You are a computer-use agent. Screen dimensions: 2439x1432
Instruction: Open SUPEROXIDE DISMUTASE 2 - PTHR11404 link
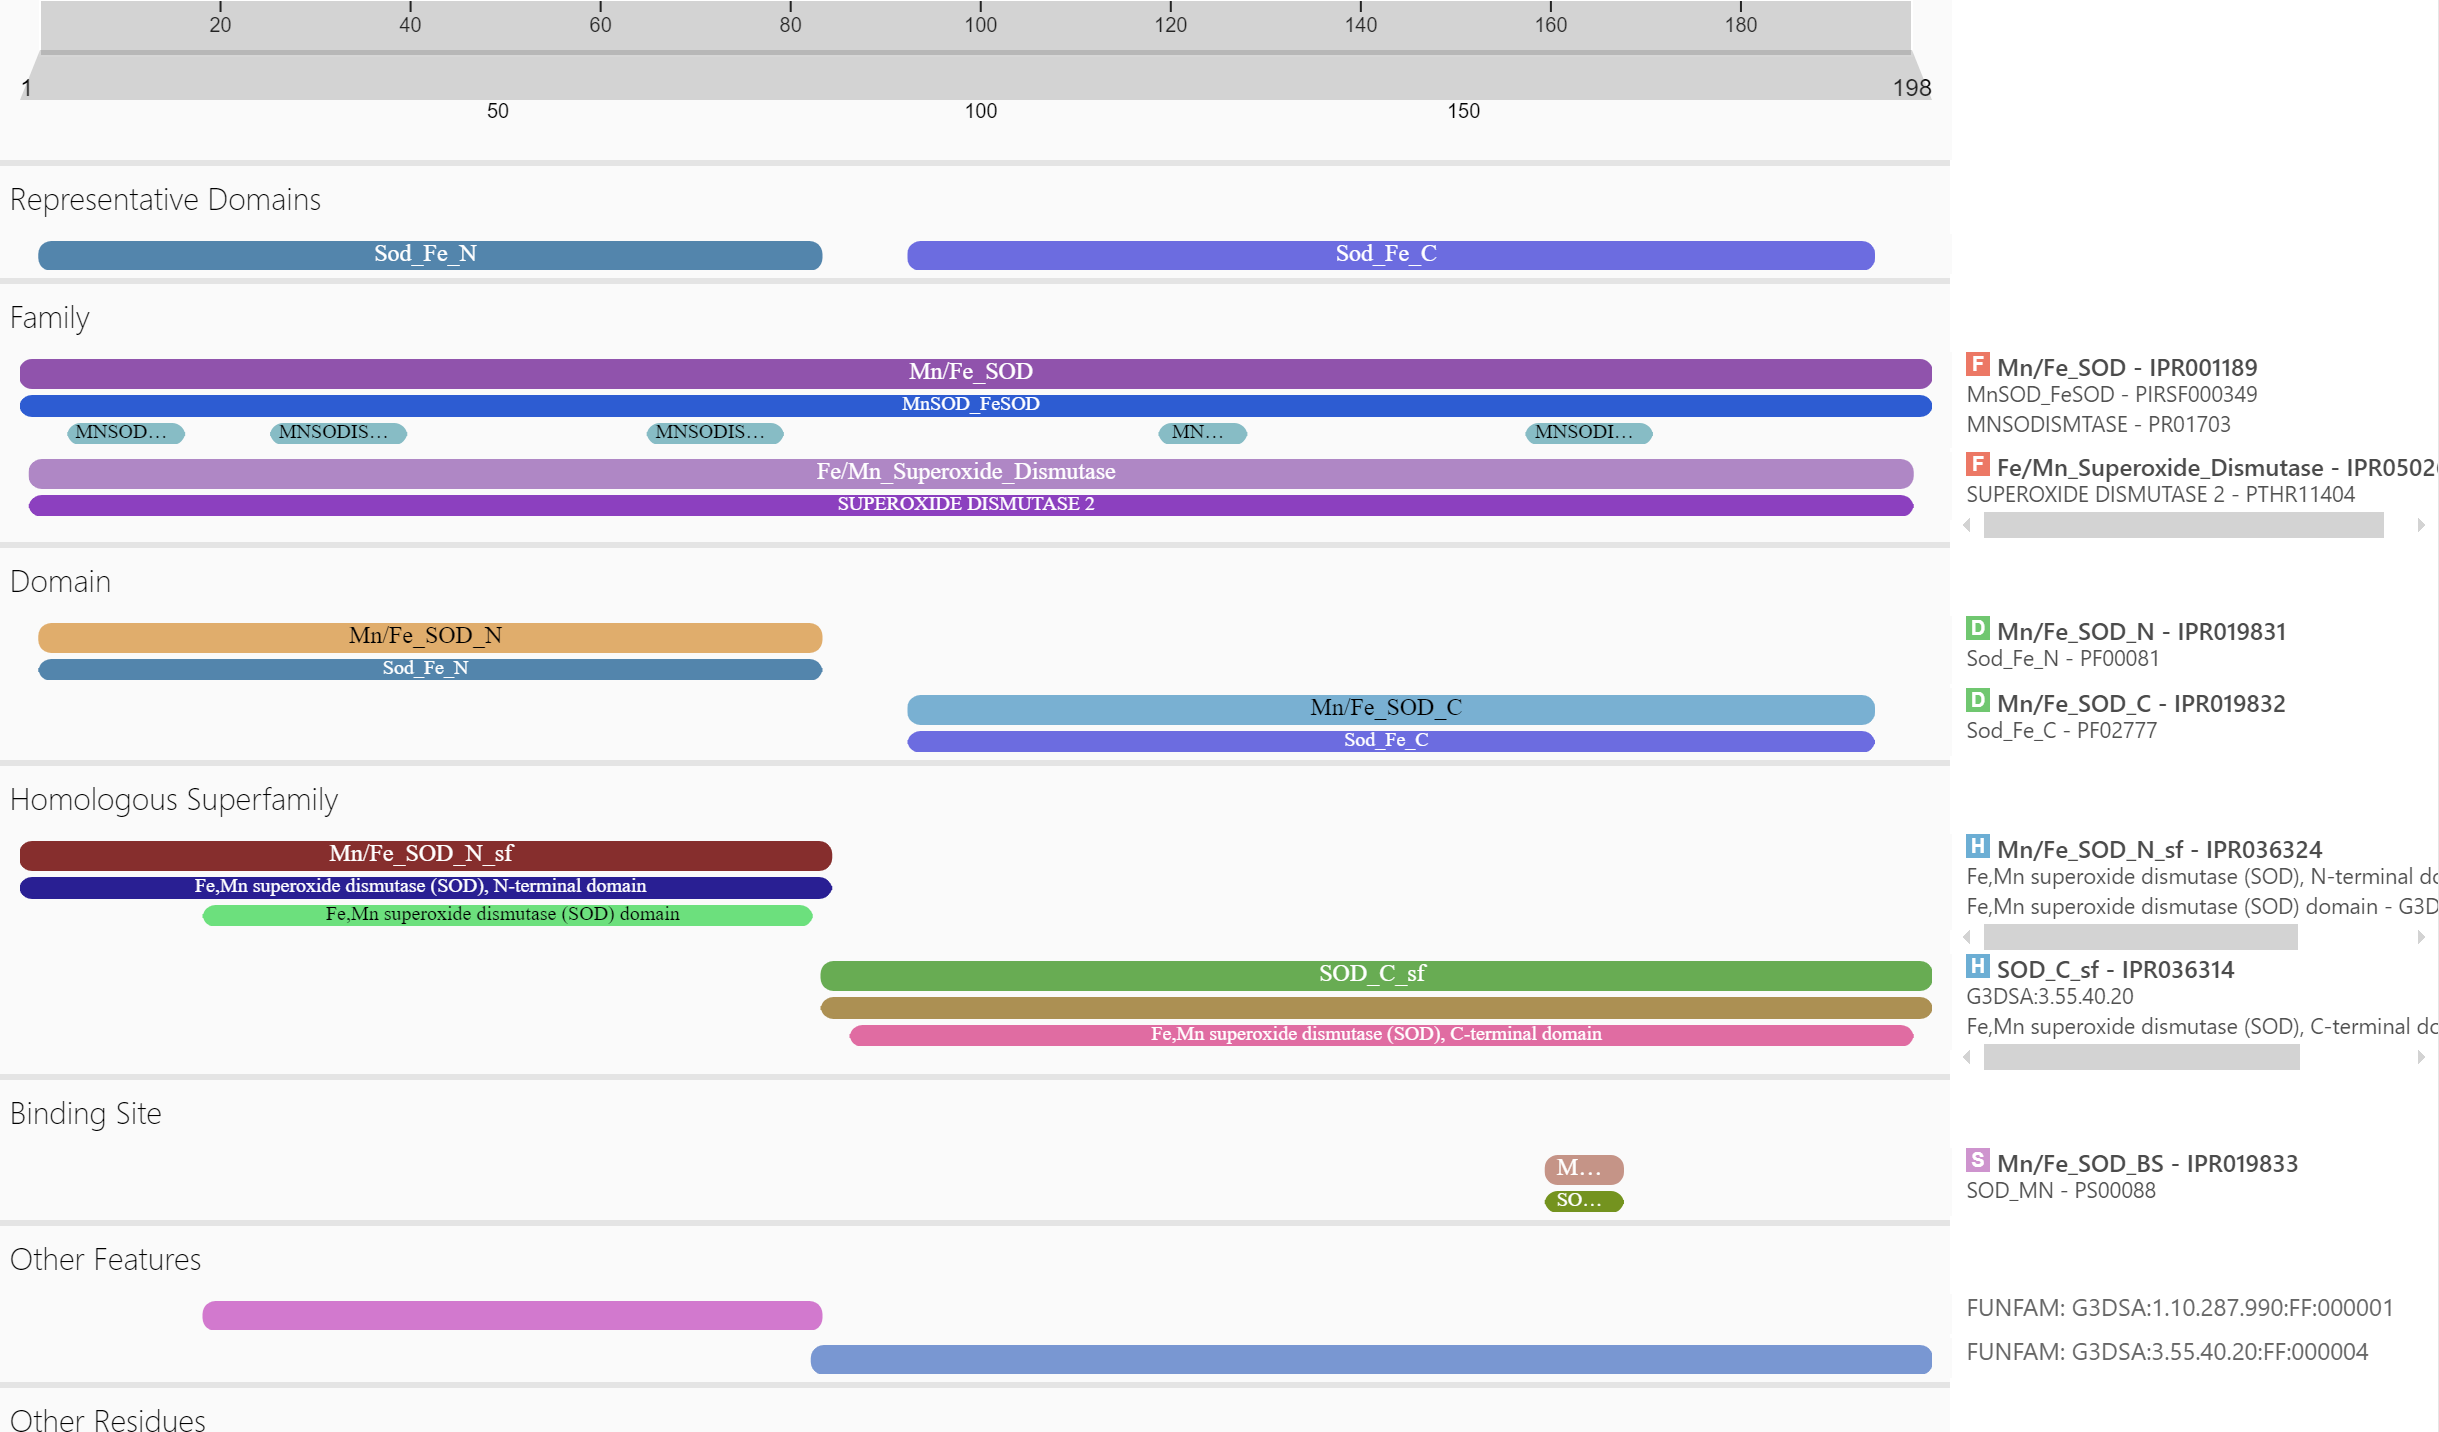point(2160,495)
